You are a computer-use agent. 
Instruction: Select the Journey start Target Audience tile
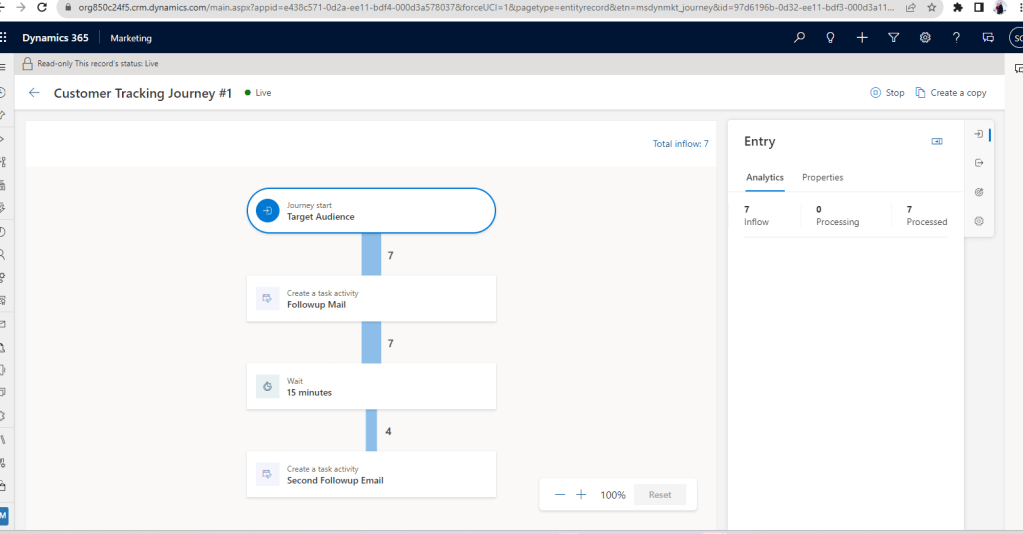[371, 210]
